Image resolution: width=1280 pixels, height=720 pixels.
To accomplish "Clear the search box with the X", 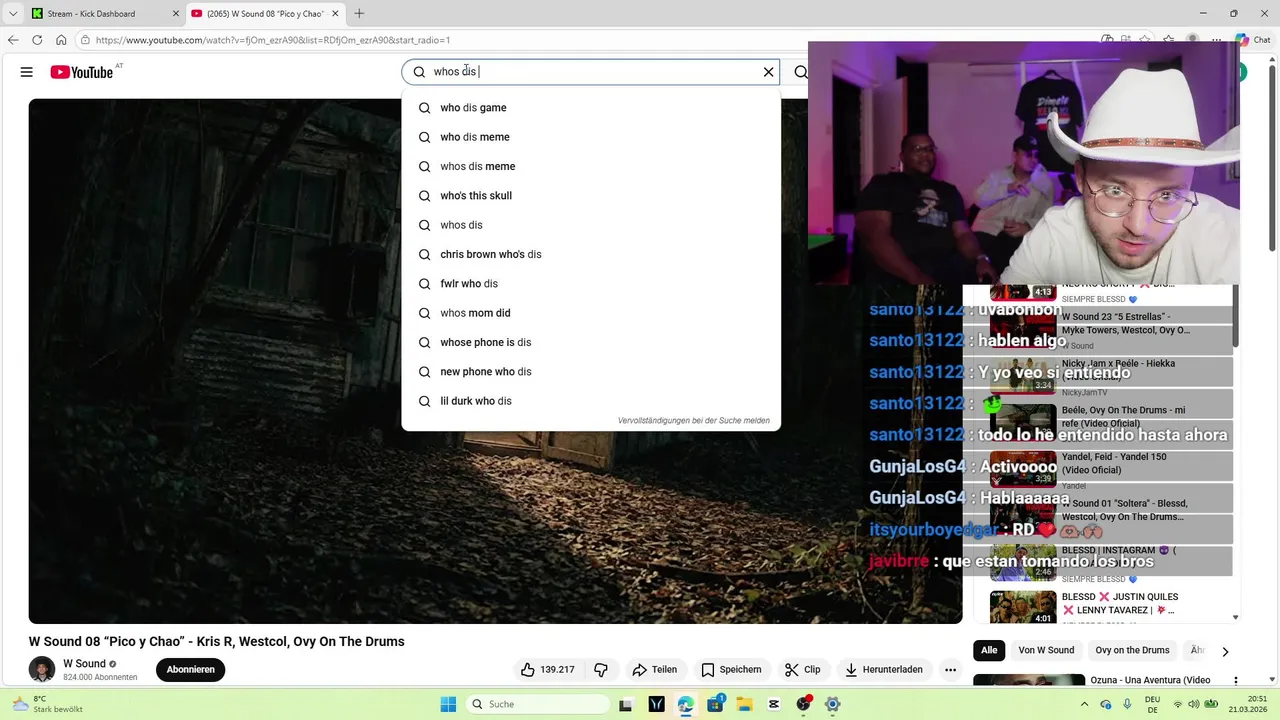I will (x=768, y=72).
